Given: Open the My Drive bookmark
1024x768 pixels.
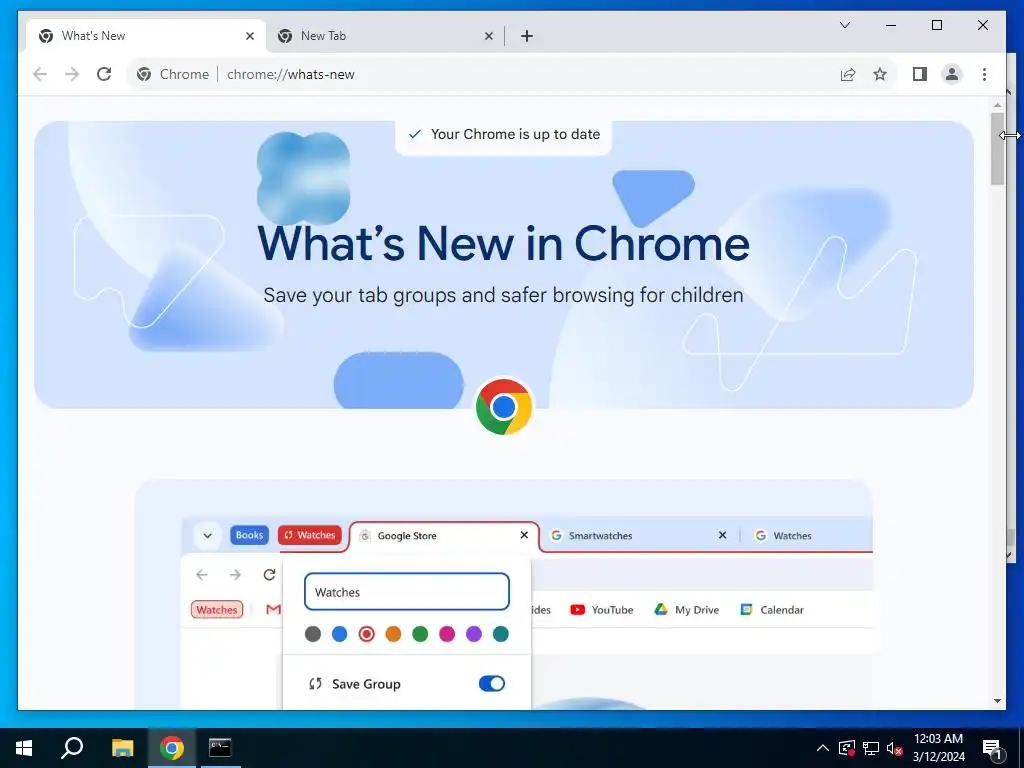Looking at the screenshot, I should click(686, 609).
